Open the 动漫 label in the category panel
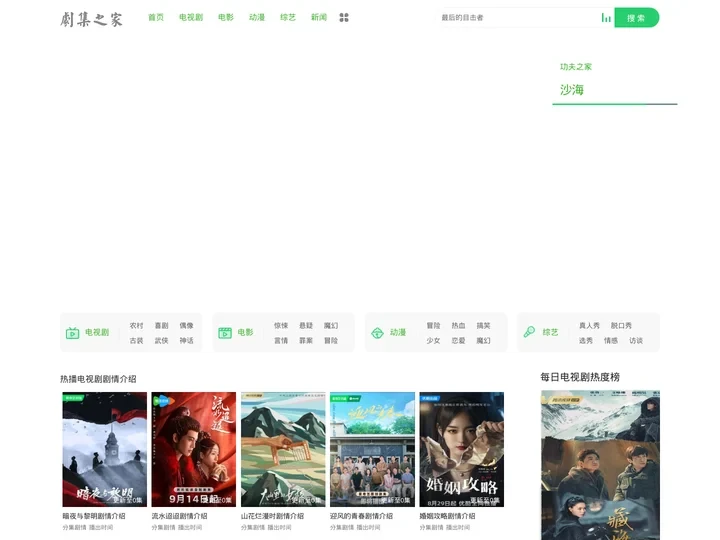This screenshot has height=540, width=720. [398, 332]
